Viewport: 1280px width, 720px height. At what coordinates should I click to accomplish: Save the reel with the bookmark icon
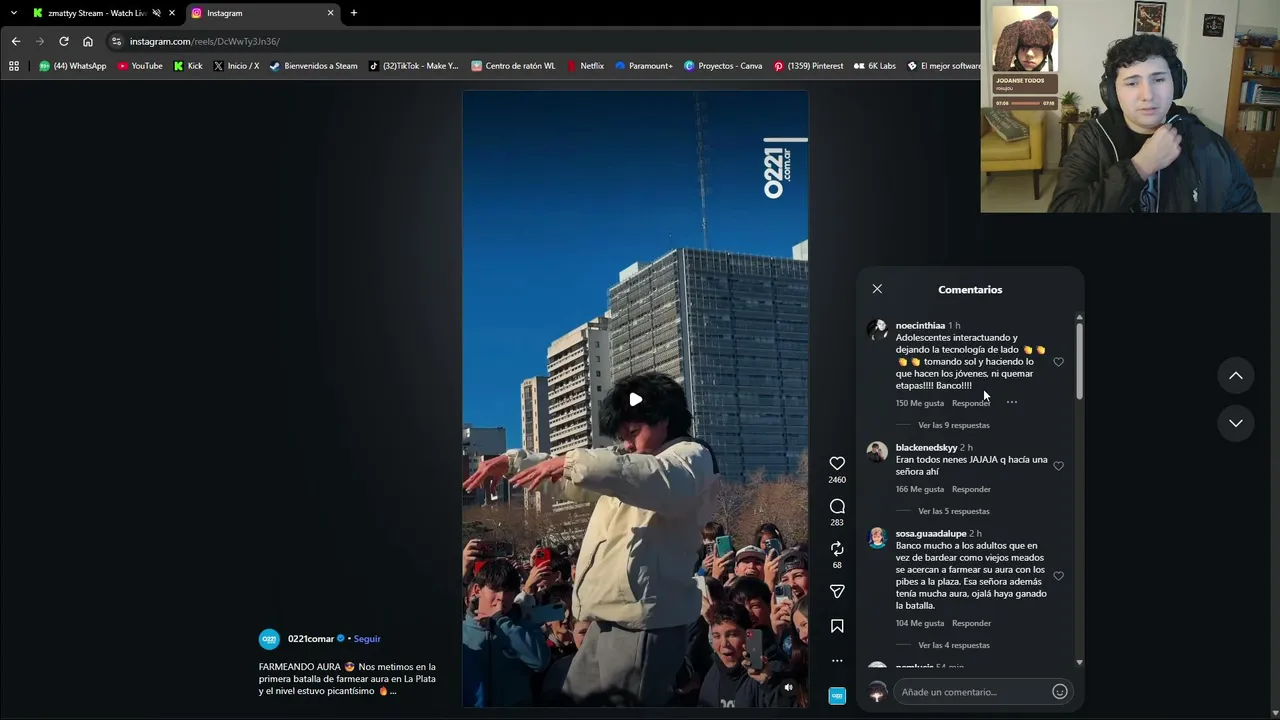(x=837, y=626)
